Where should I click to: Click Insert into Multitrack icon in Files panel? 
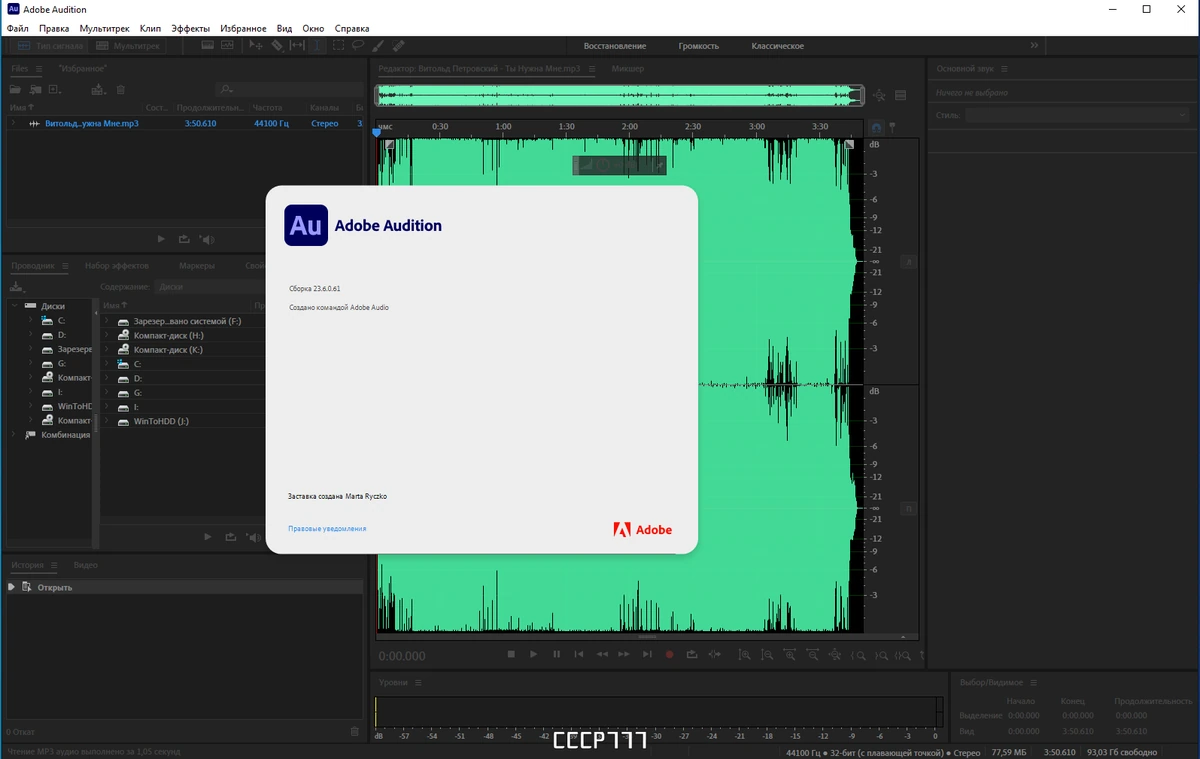[99, 90]
